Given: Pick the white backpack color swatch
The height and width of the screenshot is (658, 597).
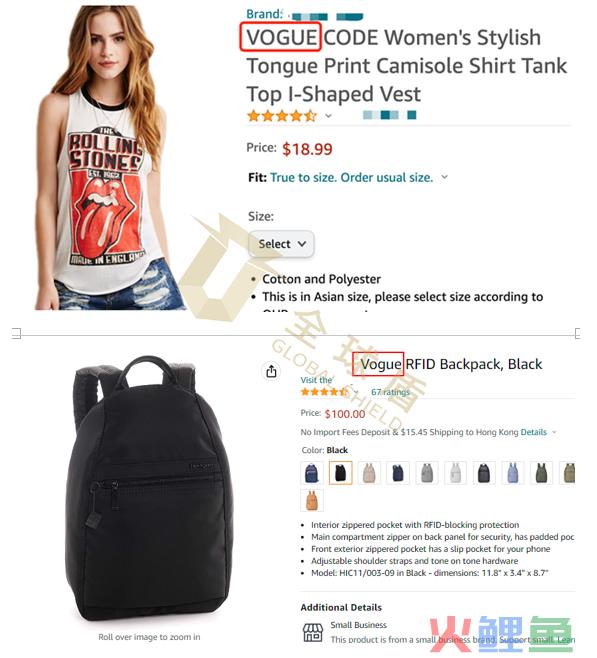Looking at the screenshot, I should (x=455, y=473).
